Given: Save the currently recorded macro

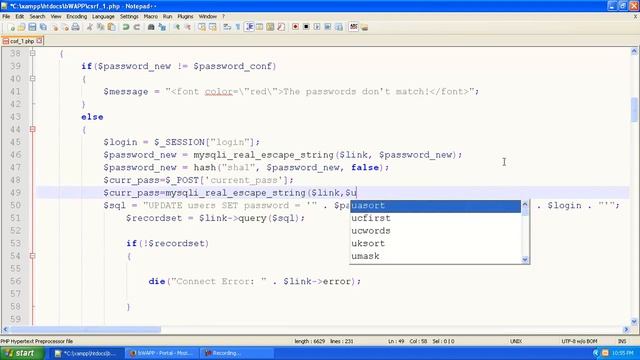Looking at the screenshot, I should 339,27.
